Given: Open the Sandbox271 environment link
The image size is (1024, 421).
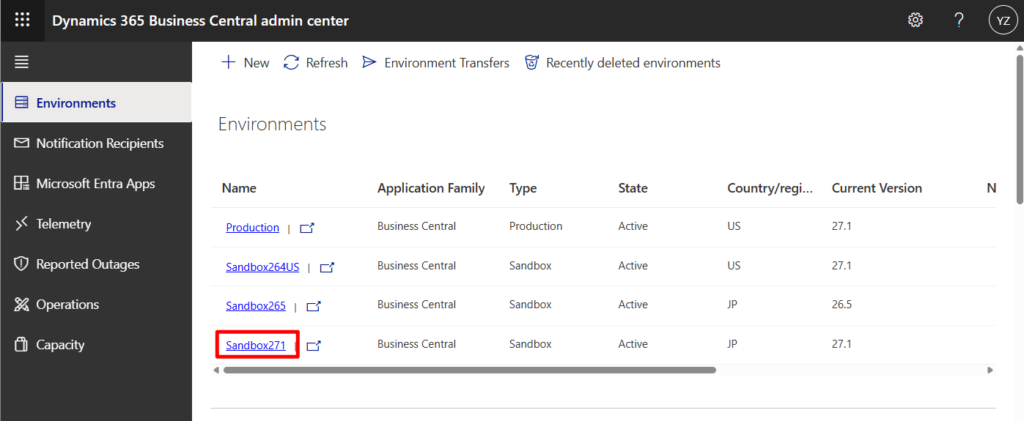Looking at the screenshot, I should point(256,345).
